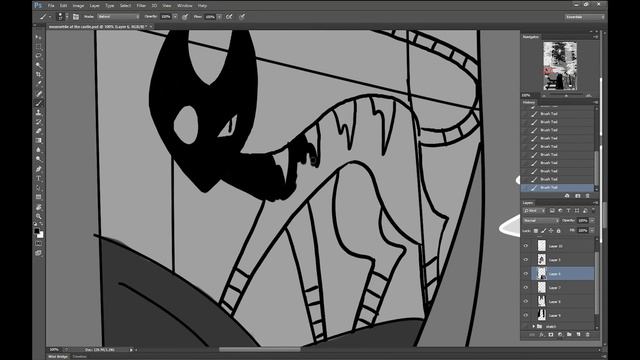Open layer blend mode Normal dropdown
Image resolution: width=640 pixels, height=360 pixels.
(541, 220)
